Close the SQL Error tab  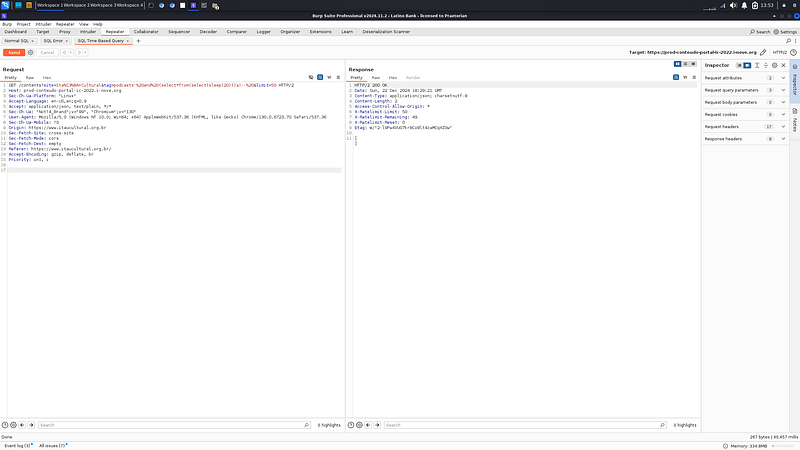66,41
